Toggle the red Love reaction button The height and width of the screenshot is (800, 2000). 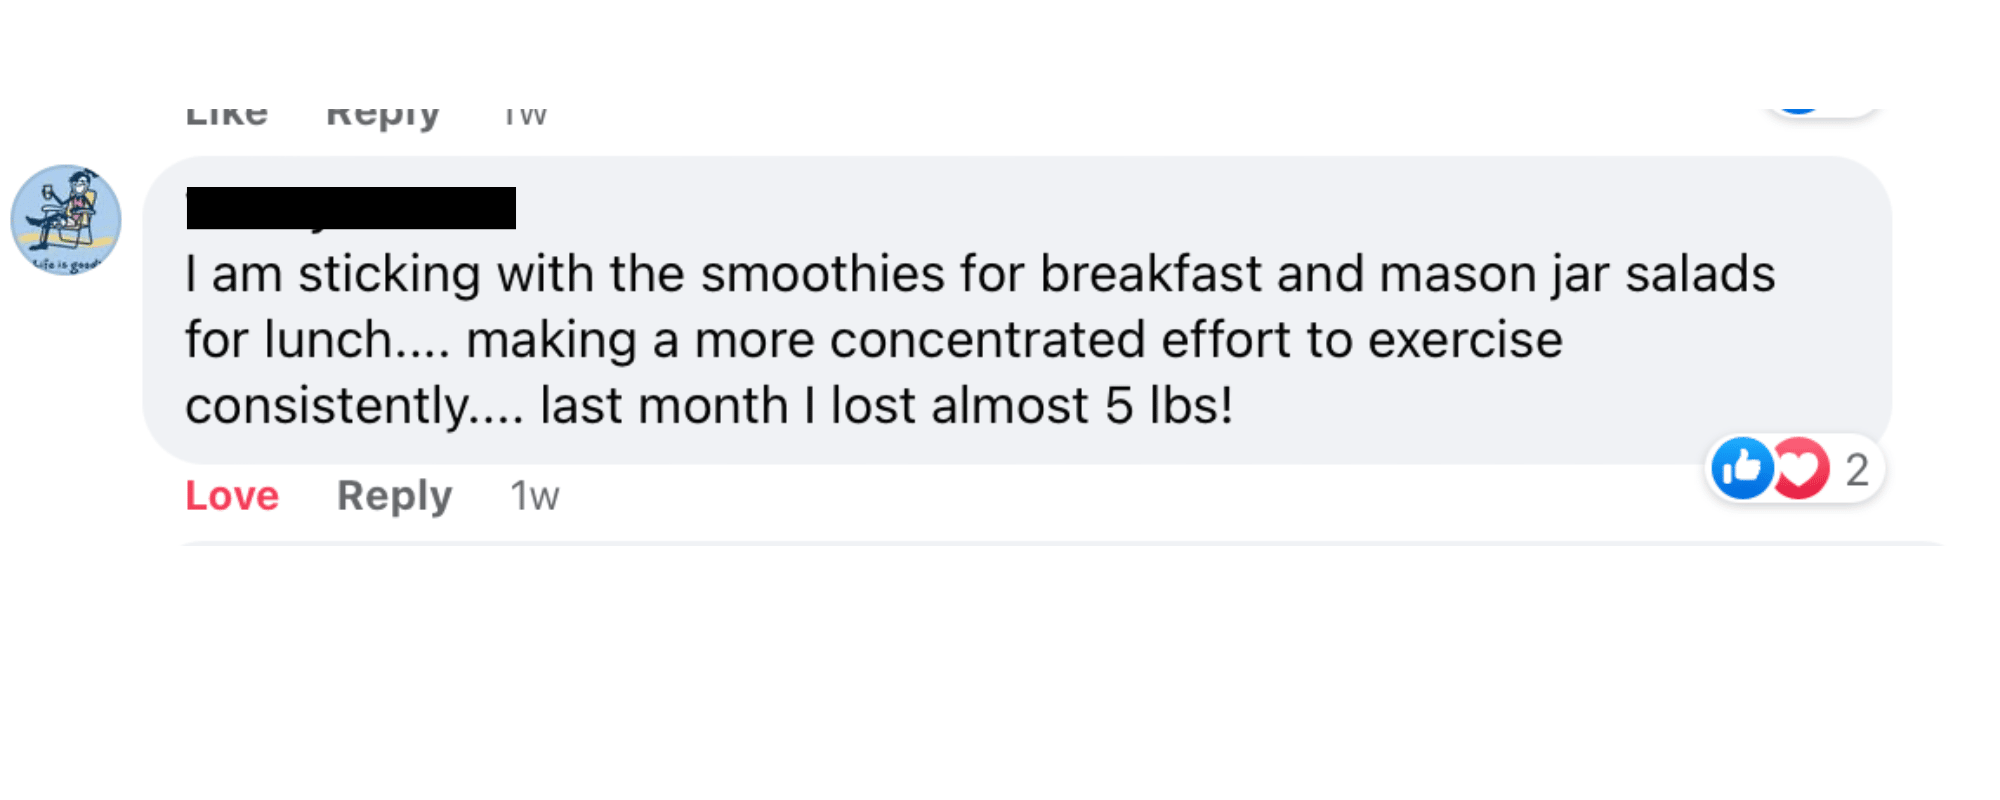(x=232, y=496)
